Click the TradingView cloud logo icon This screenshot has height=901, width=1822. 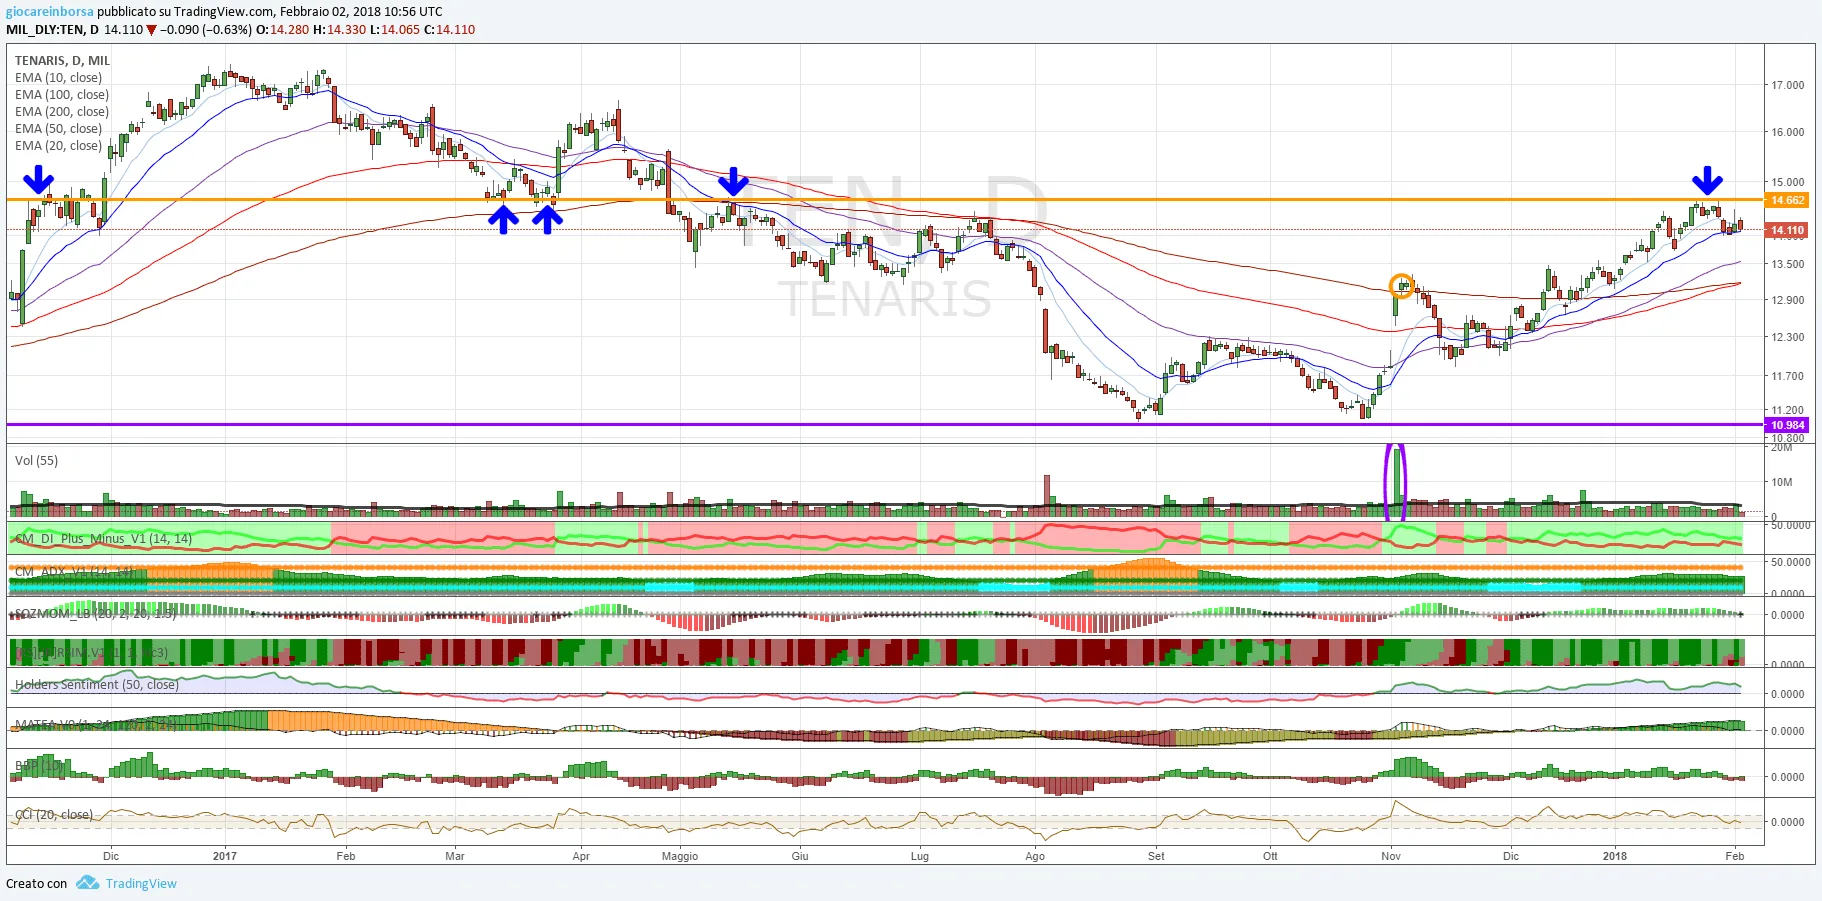(x=88, y=883)
